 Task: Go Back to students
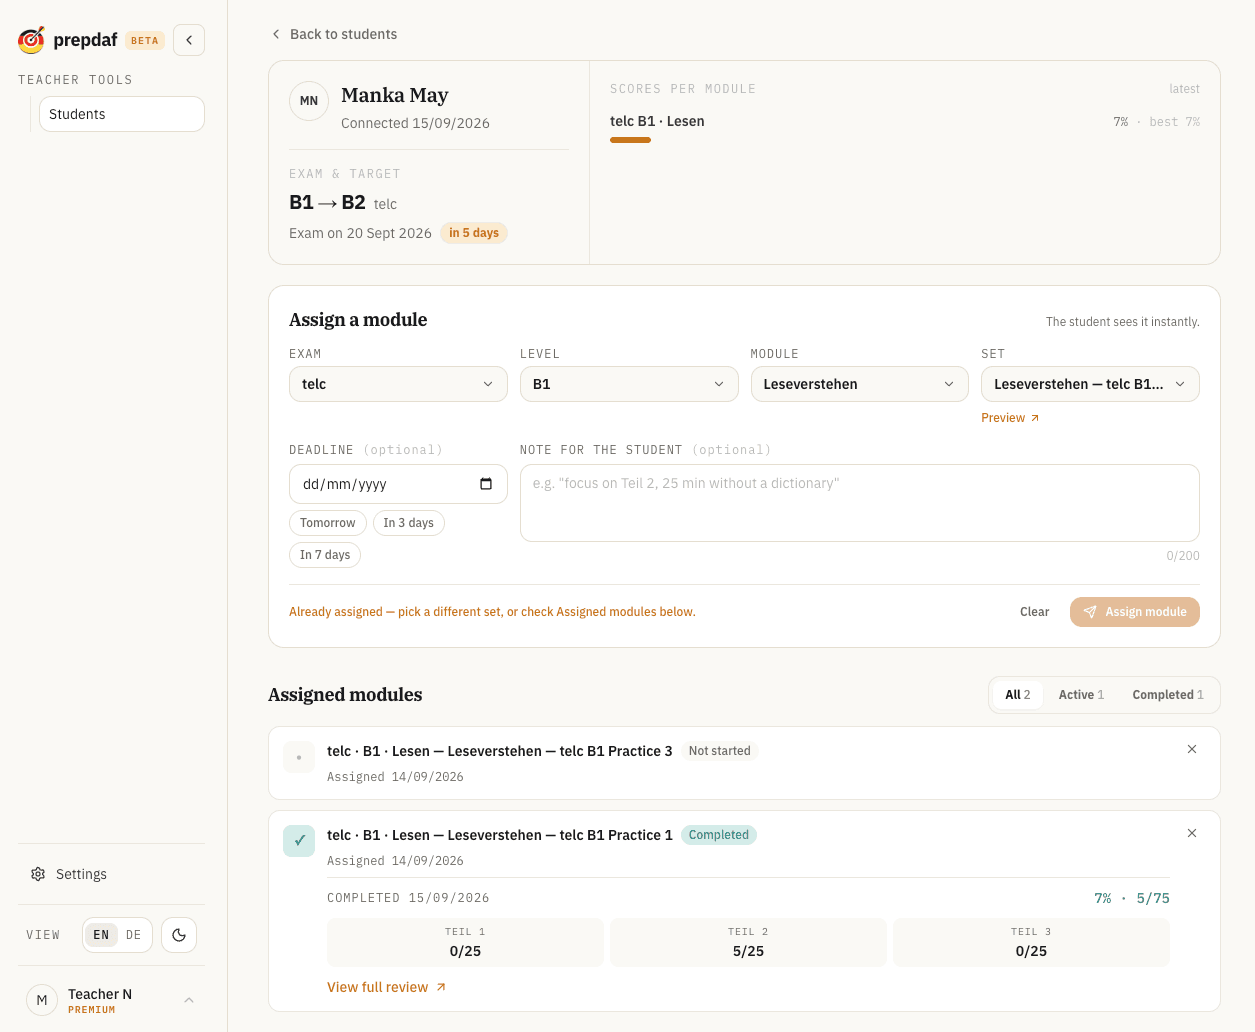(334, 34)
